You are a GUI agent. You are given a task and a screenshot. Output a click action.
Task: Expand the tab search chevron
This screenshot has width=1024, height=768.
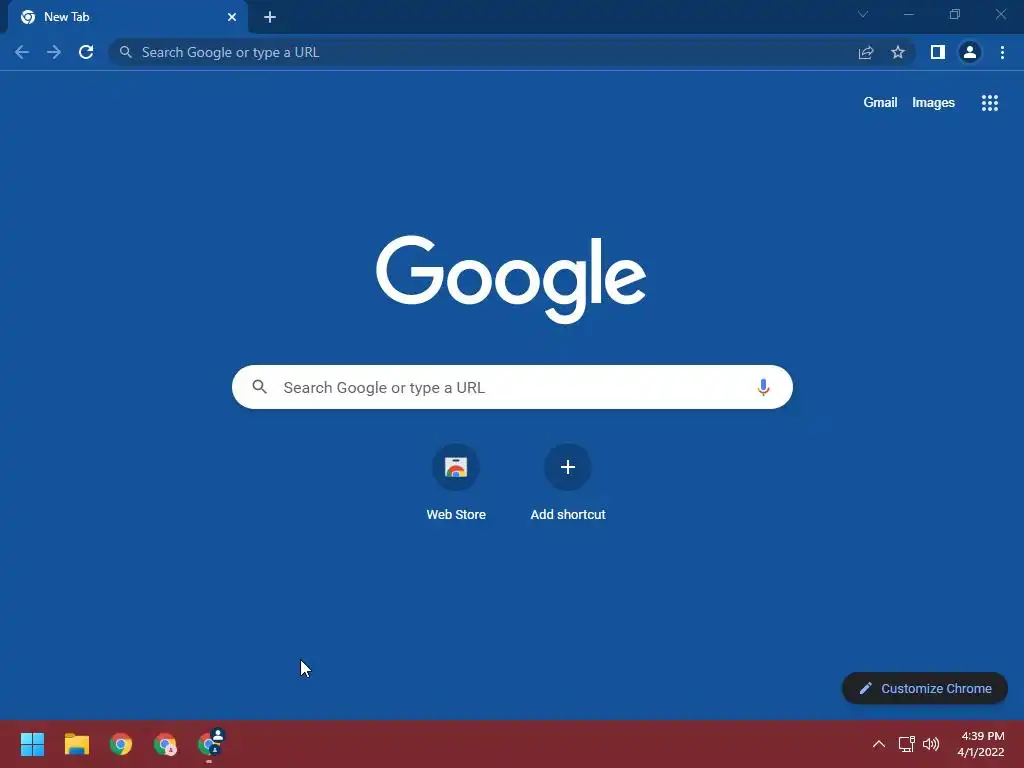[x=863, y=14]
